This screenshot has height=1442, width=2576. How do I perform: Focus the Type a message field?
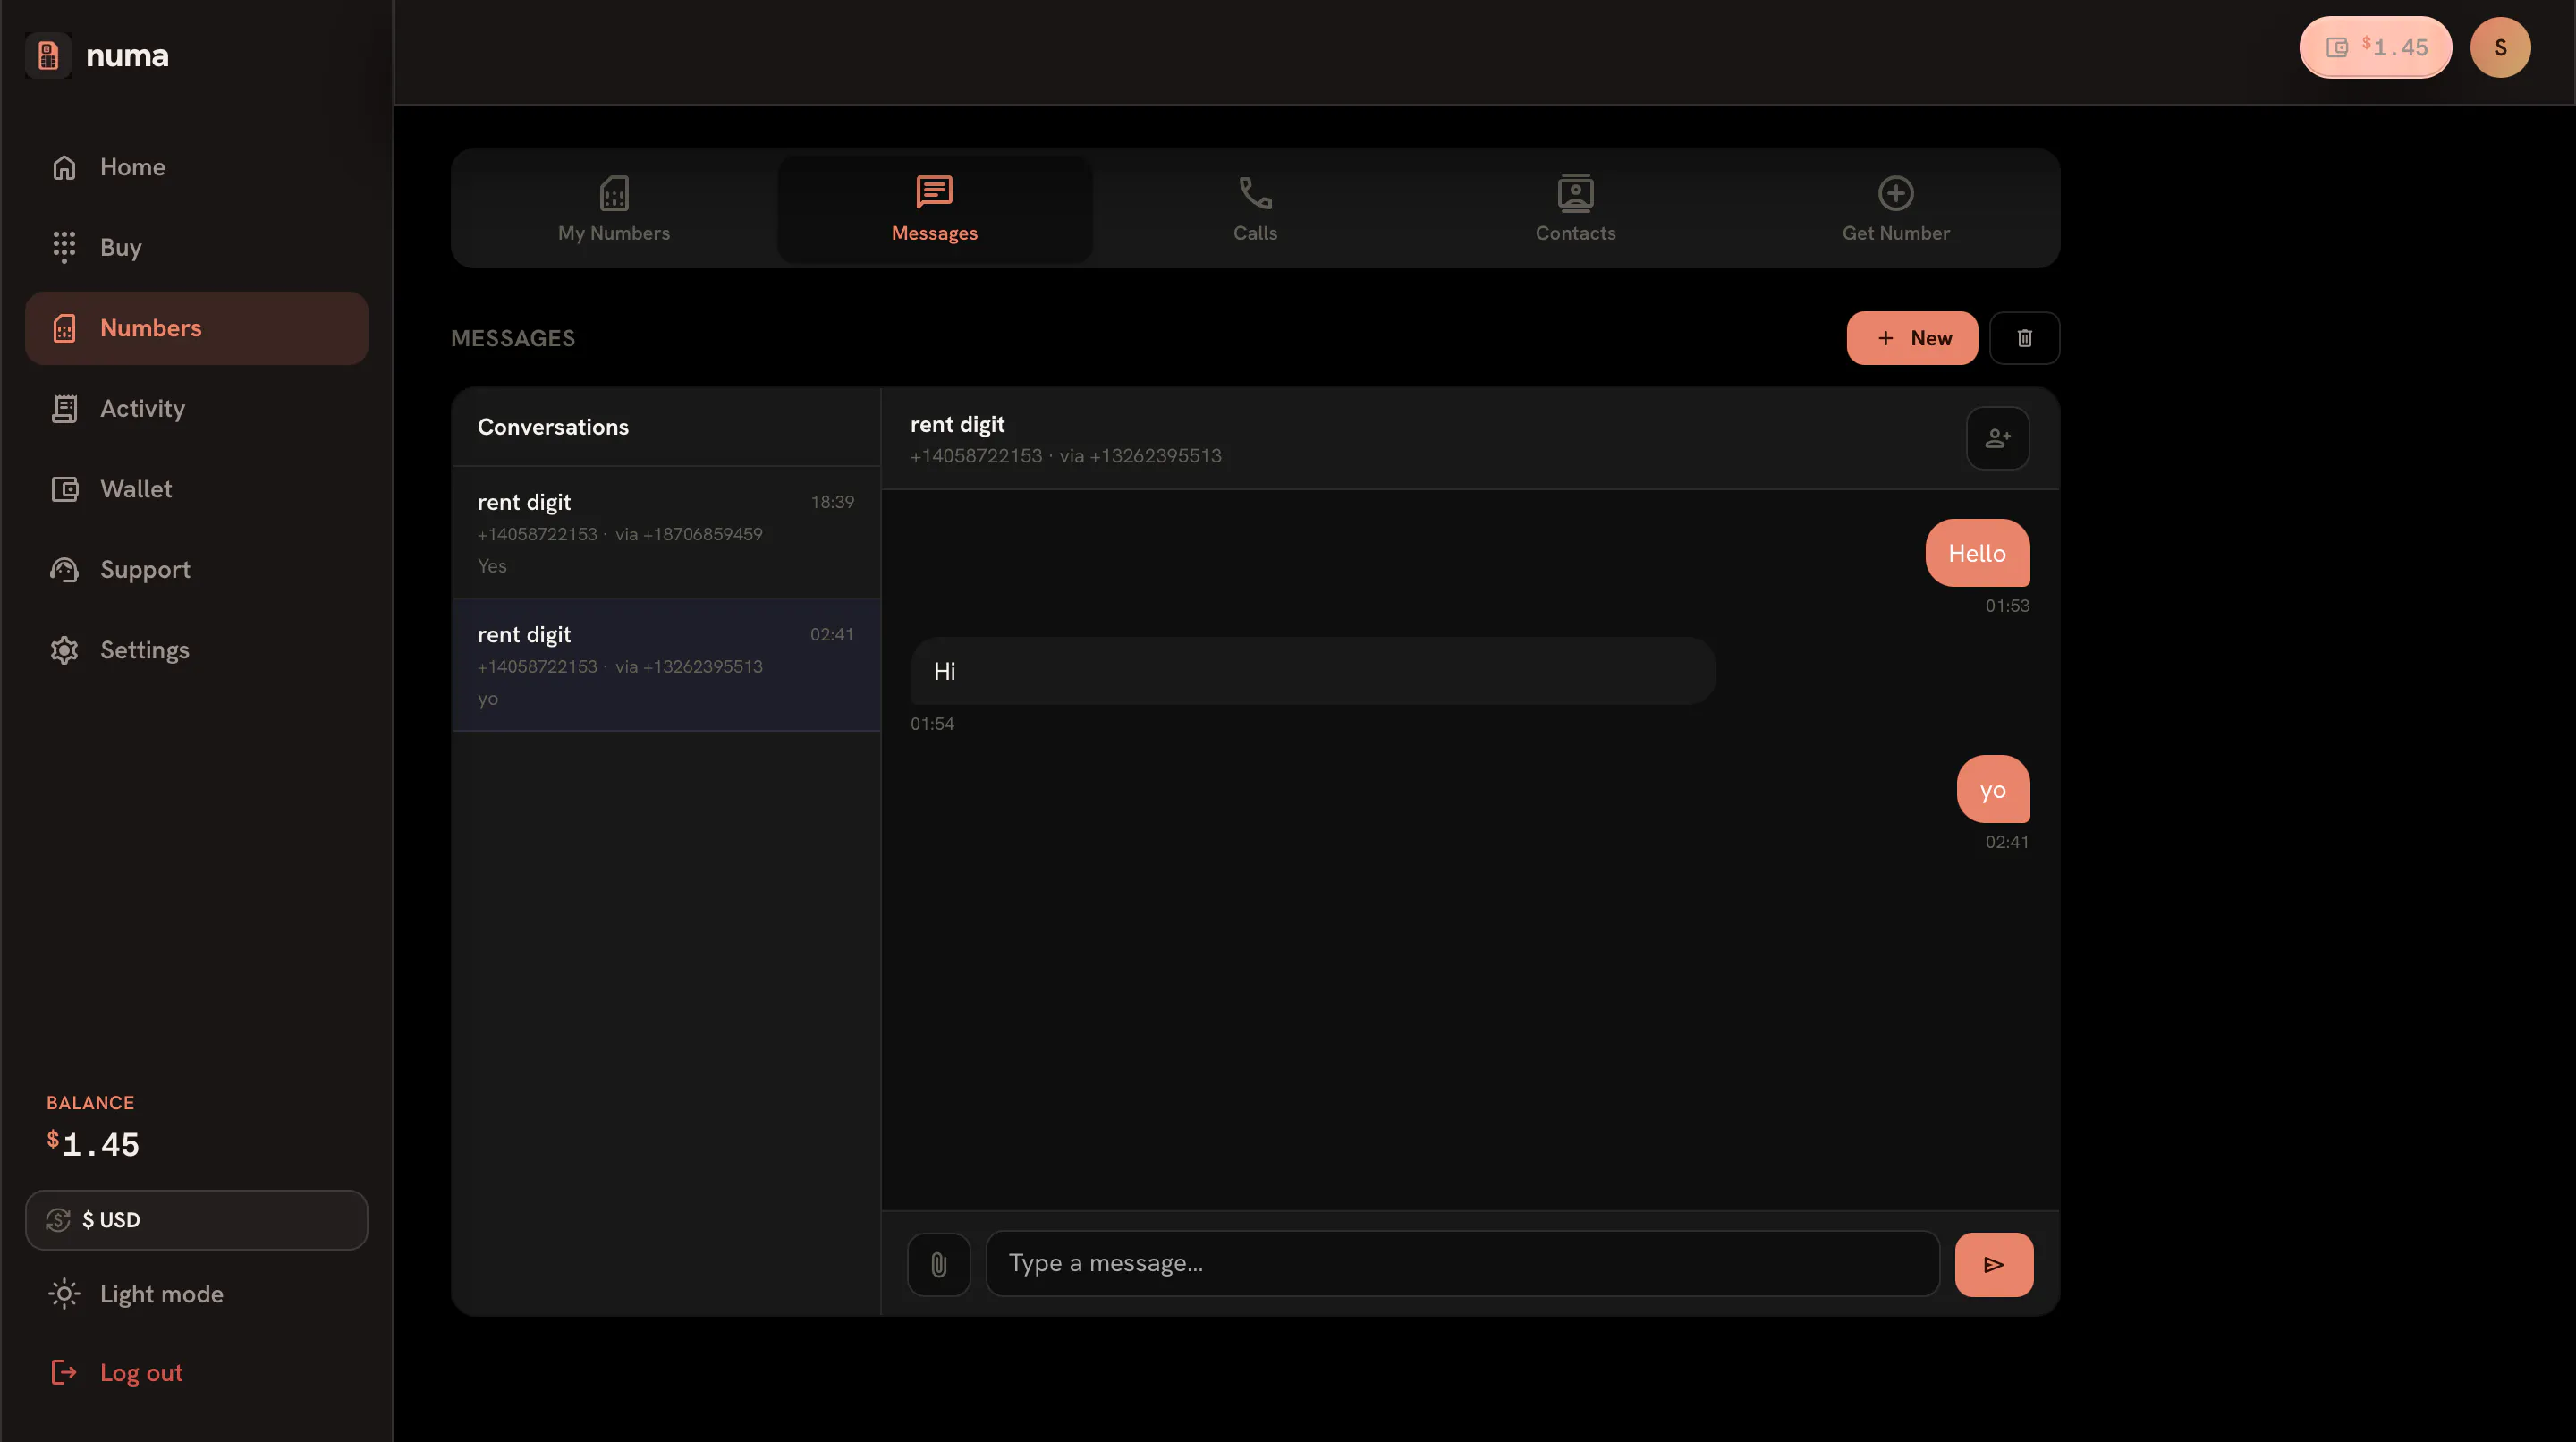(x=1463, y=1264)
